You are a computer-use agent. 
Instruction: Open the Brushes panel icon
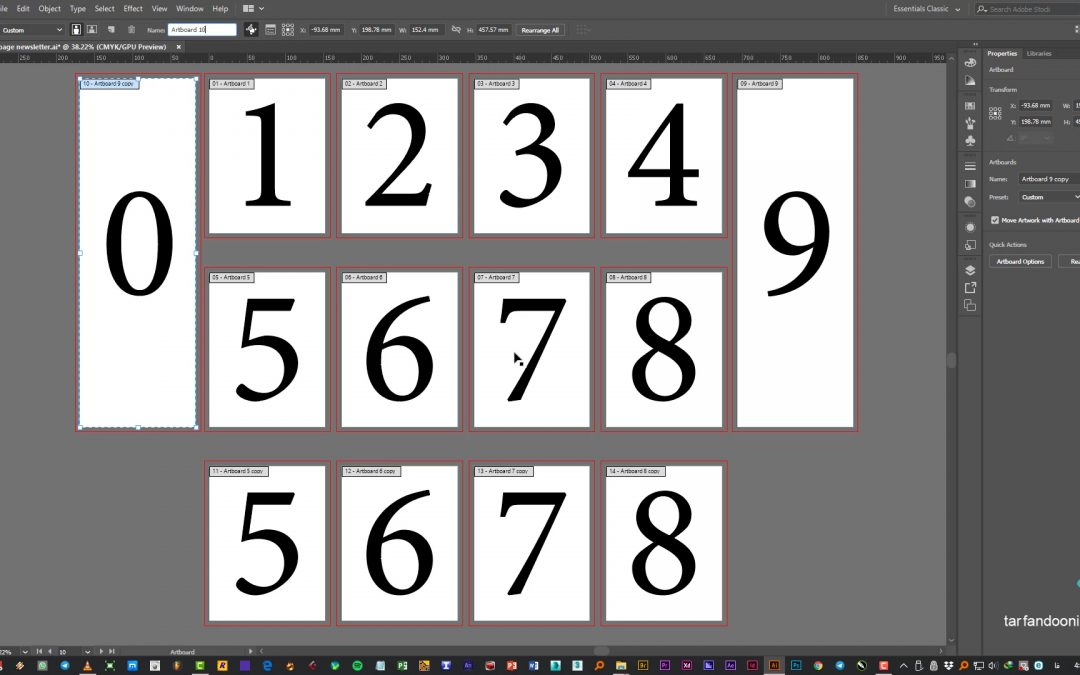970,123
